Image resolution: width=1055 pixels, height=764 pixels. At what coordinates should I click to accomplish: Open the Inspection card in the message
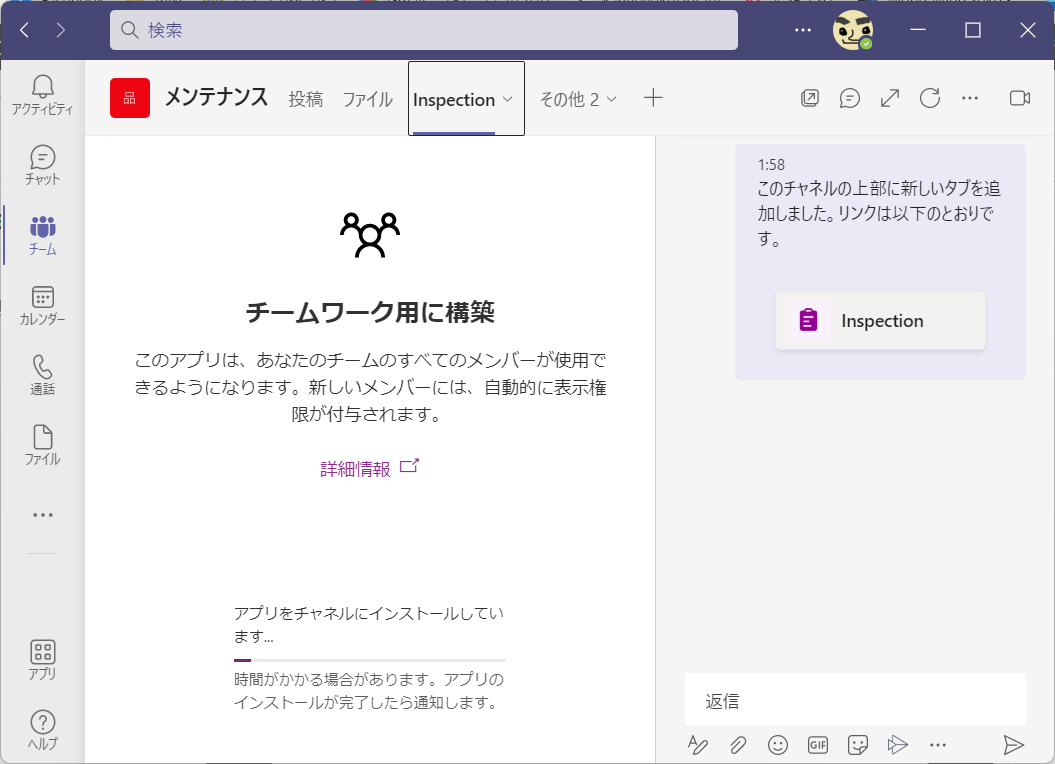[880, 320]
